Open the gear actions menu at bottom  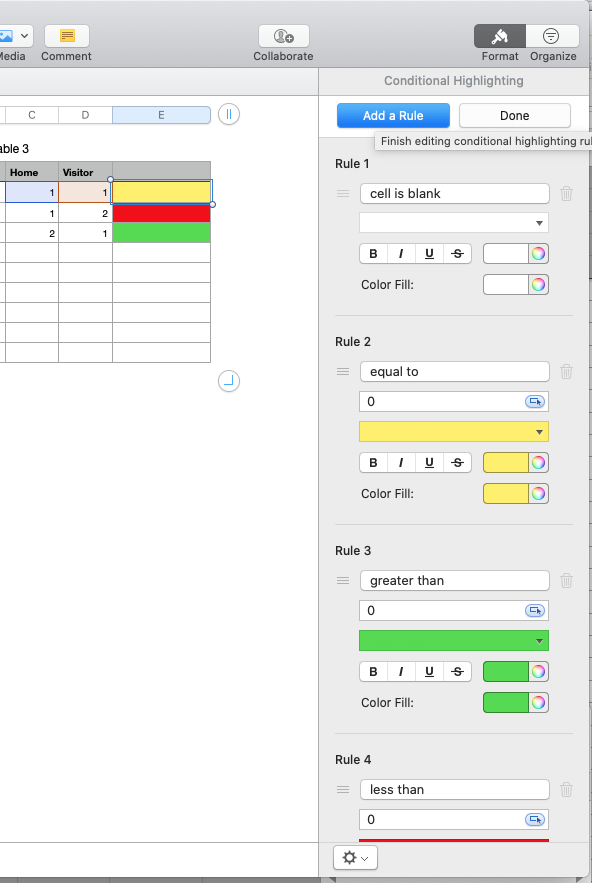coord(355,857)
